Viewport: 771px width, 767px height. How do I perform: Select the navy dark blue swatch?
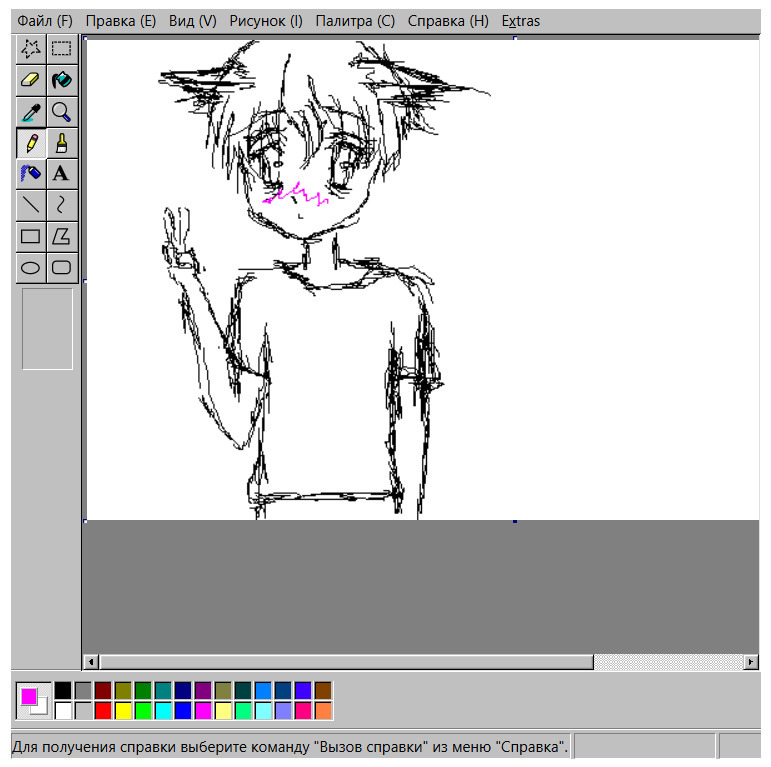[183, 690]
